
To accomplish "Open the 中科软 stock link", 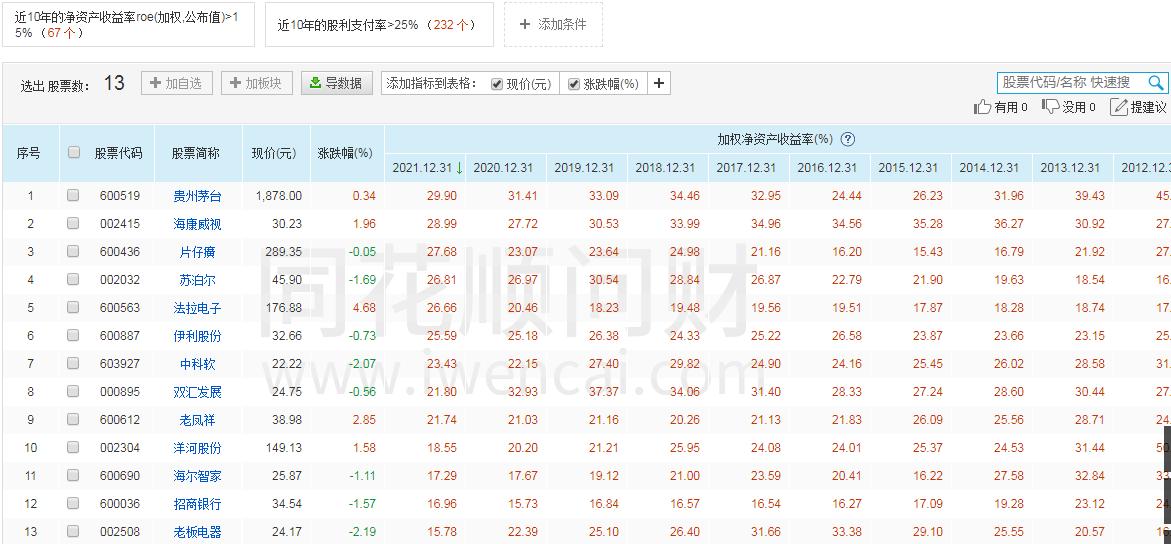I will (197, 364).
